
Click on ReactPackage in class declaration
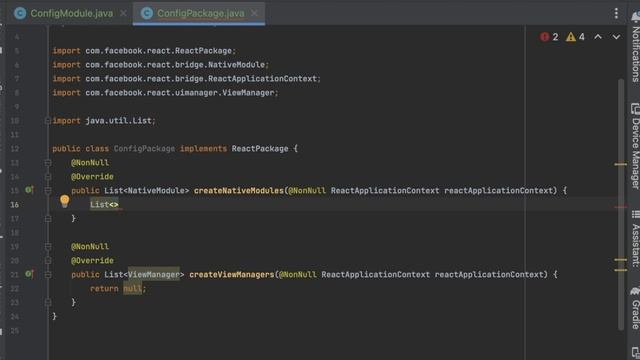[260, 149]
